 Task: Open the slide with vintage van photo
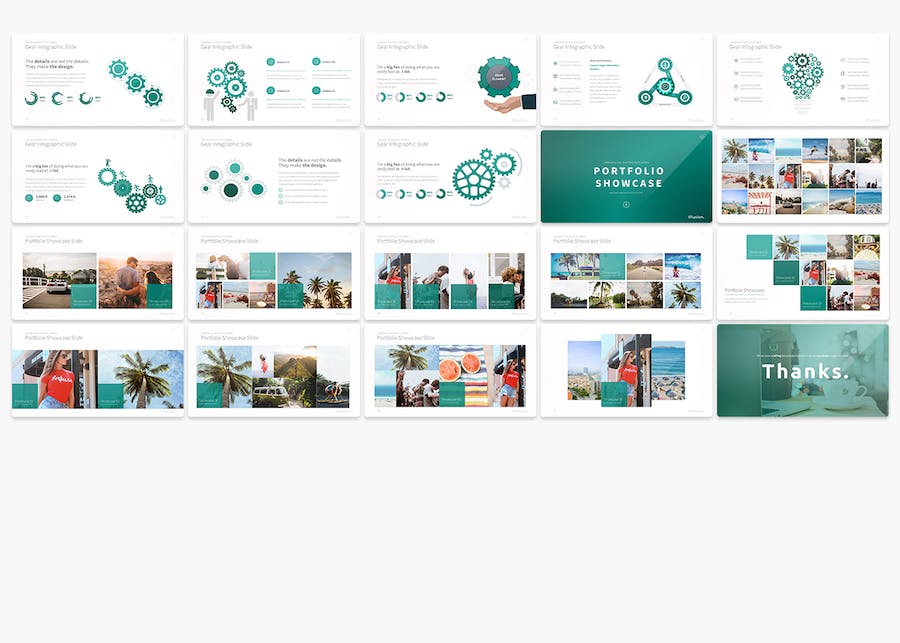(x=274, y=377)
